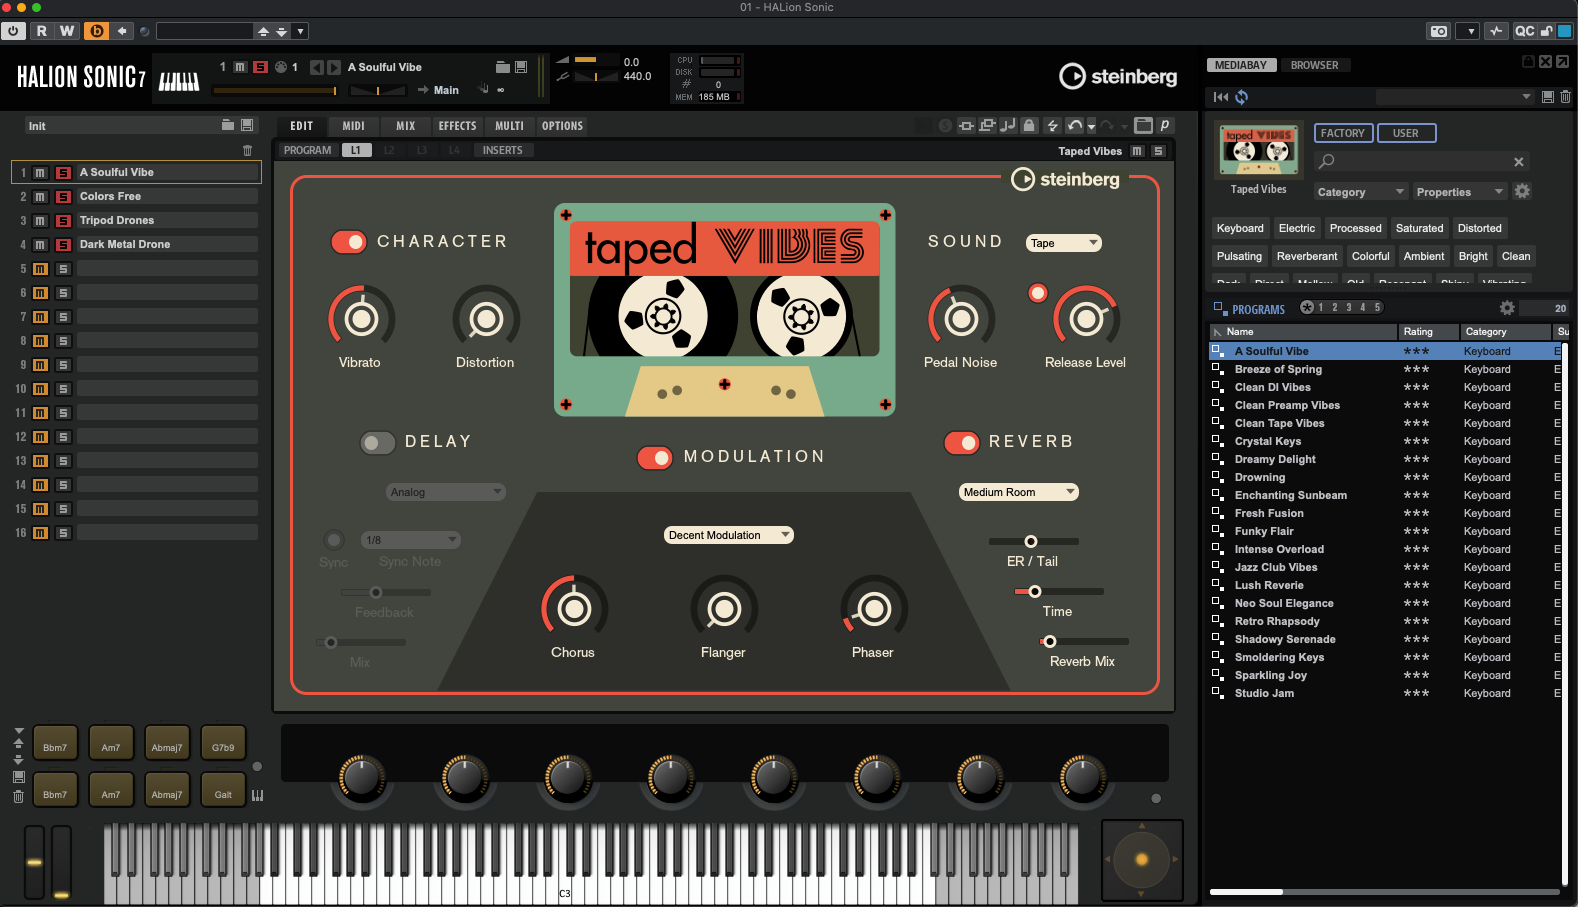The image size is (1578, 907).
Task: Trigger the G7b9 chord pad
Action: point(223,747)
